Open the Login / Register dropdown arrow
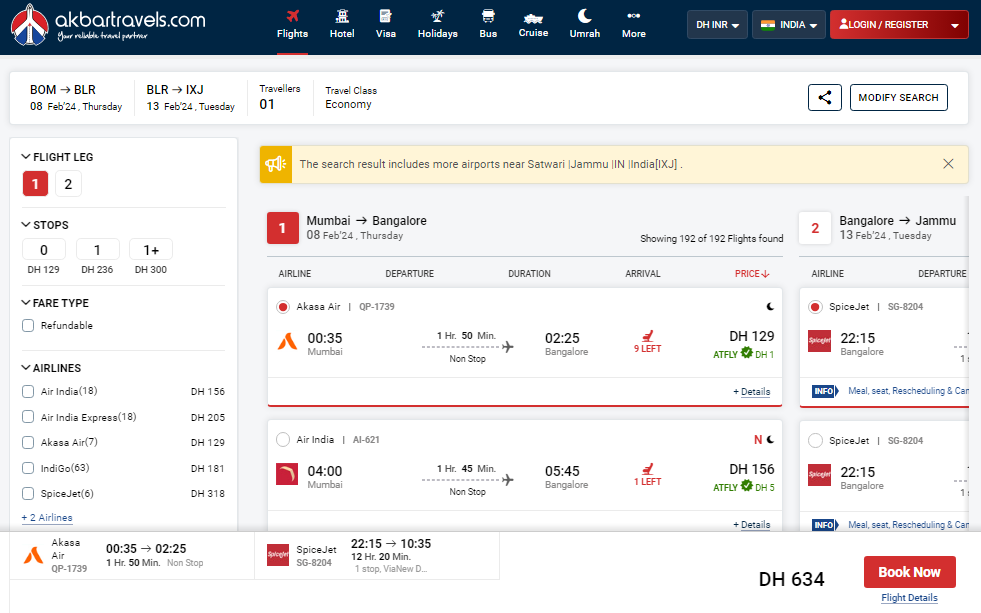The image size is (981, 613). [x=955, y=26]
